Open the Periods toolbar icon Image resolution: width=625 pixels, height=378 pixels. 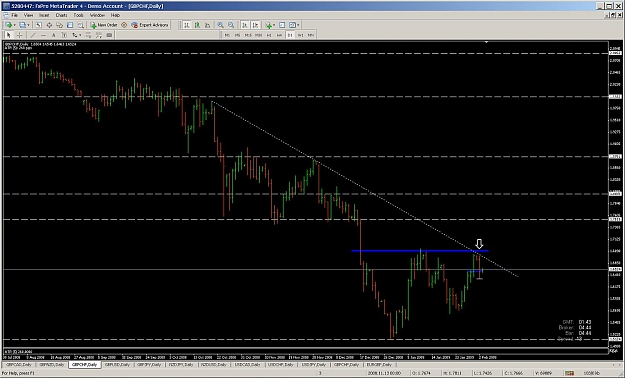click(282, 25)
